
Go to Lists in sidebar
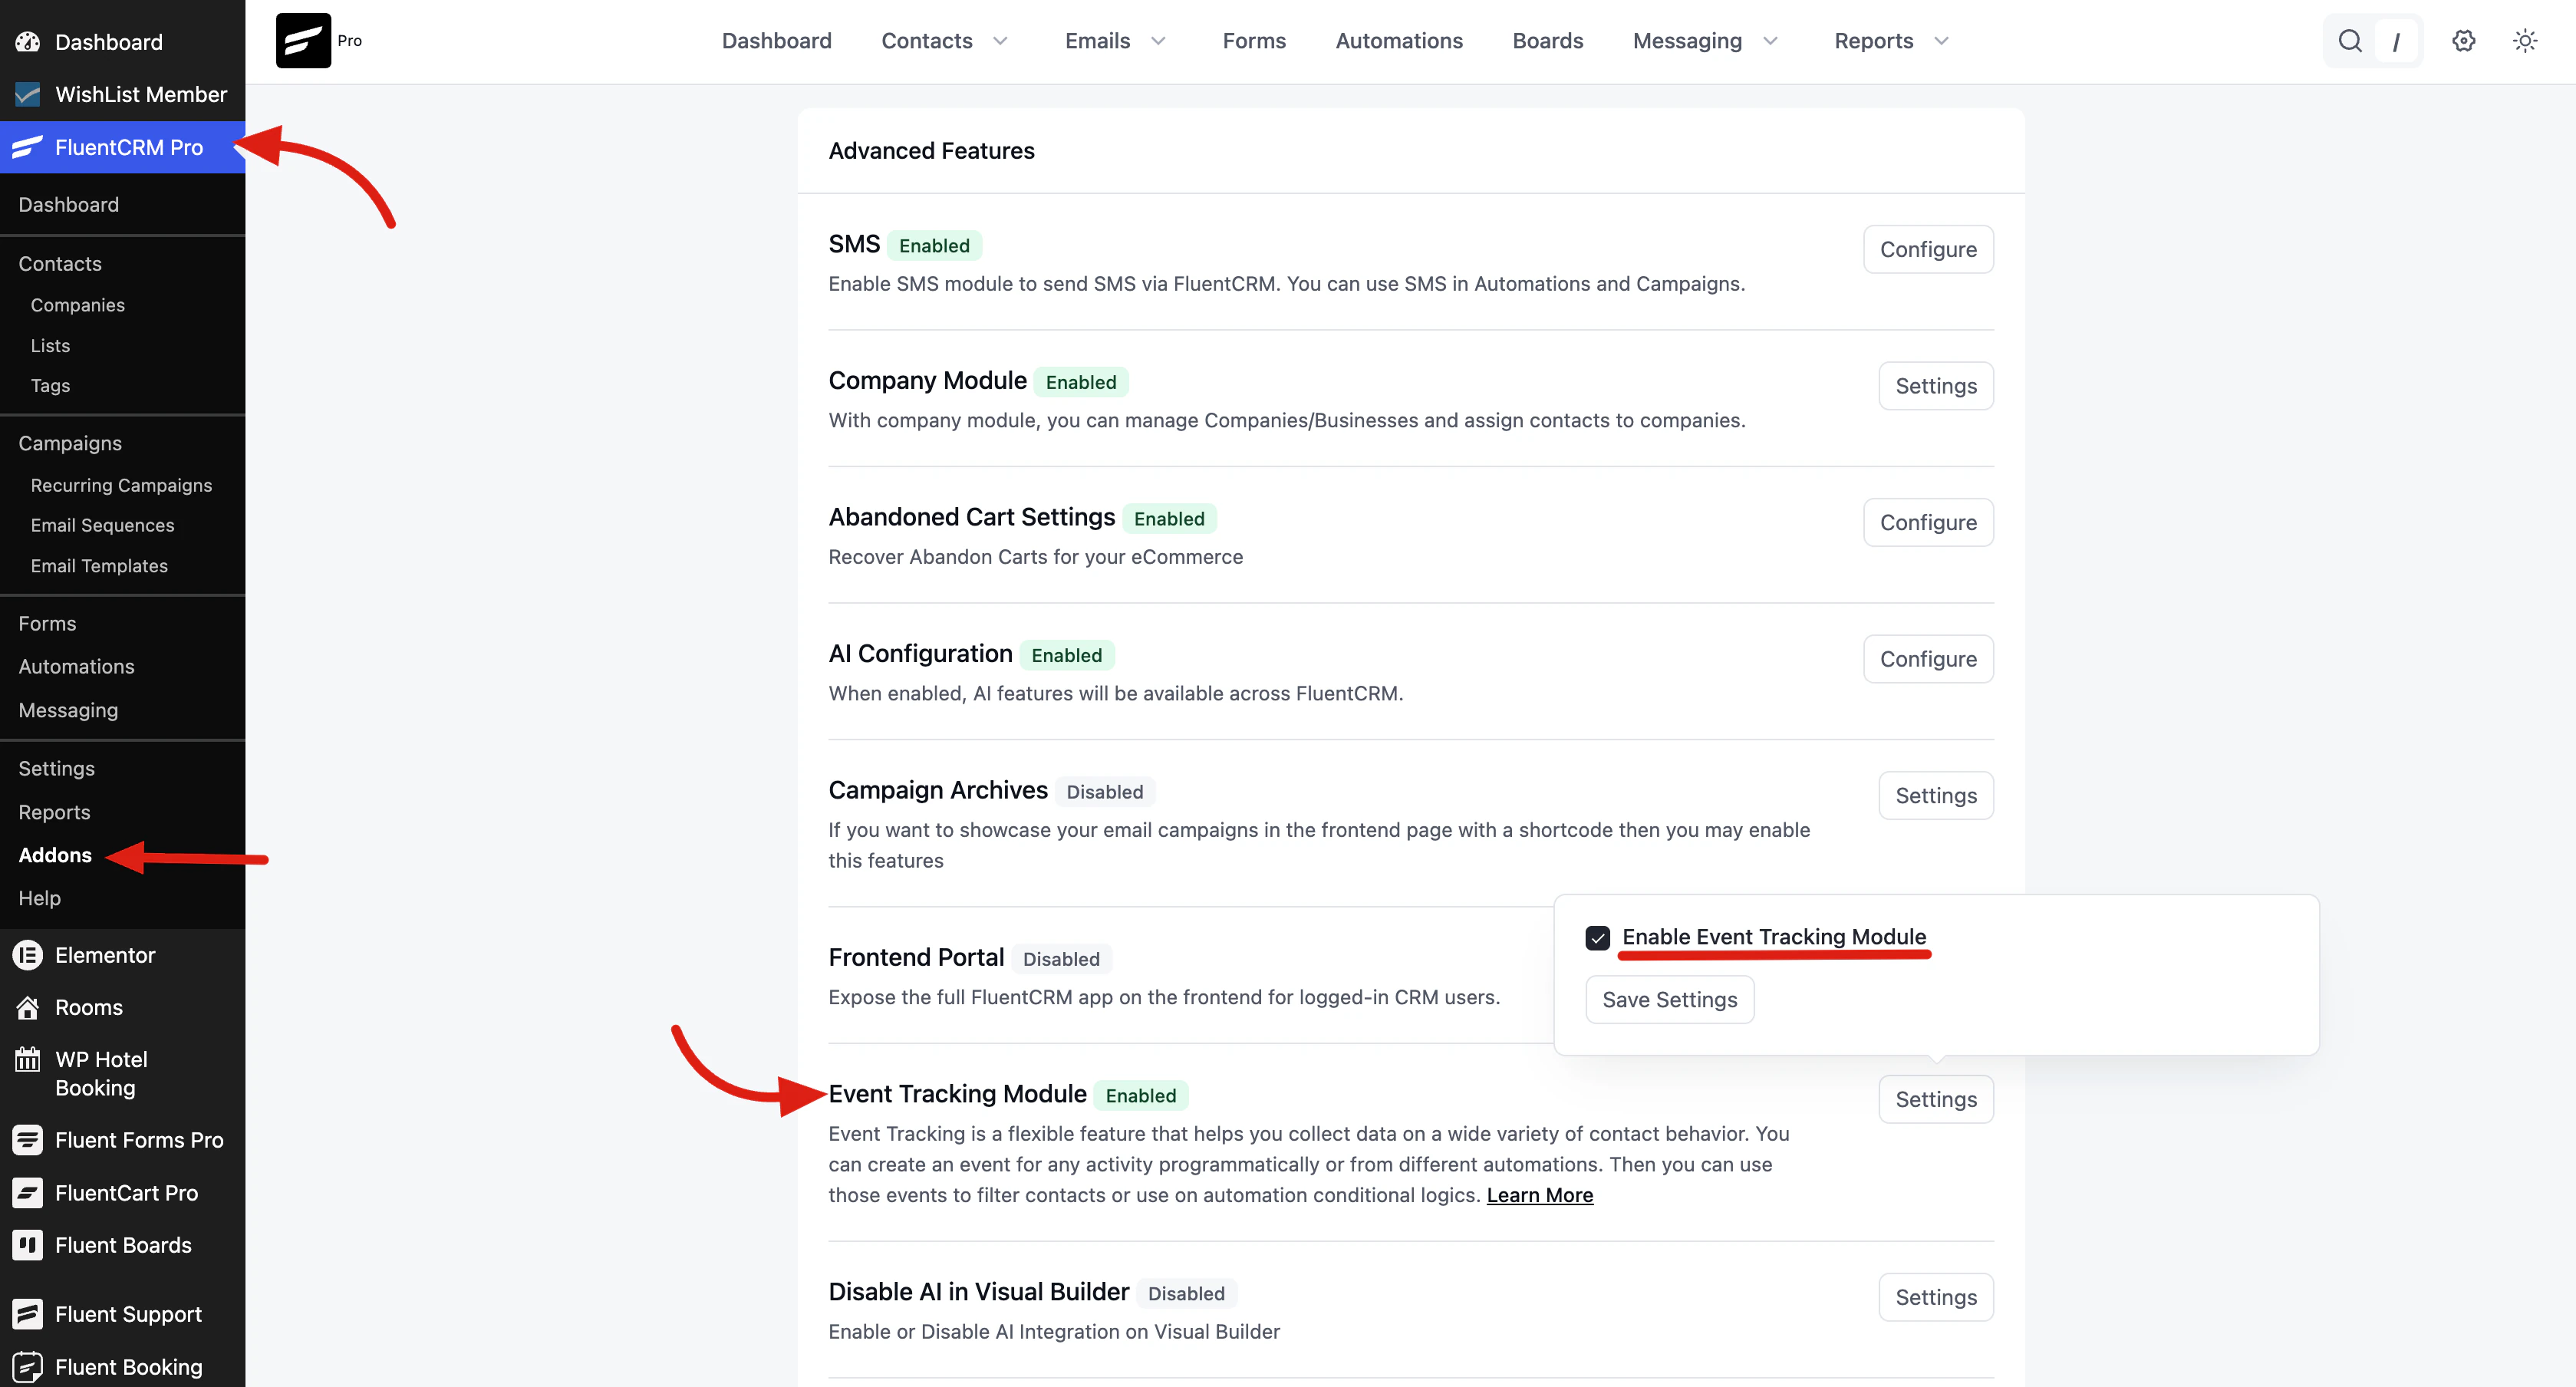pyautogui.click(x=50, y=345)
